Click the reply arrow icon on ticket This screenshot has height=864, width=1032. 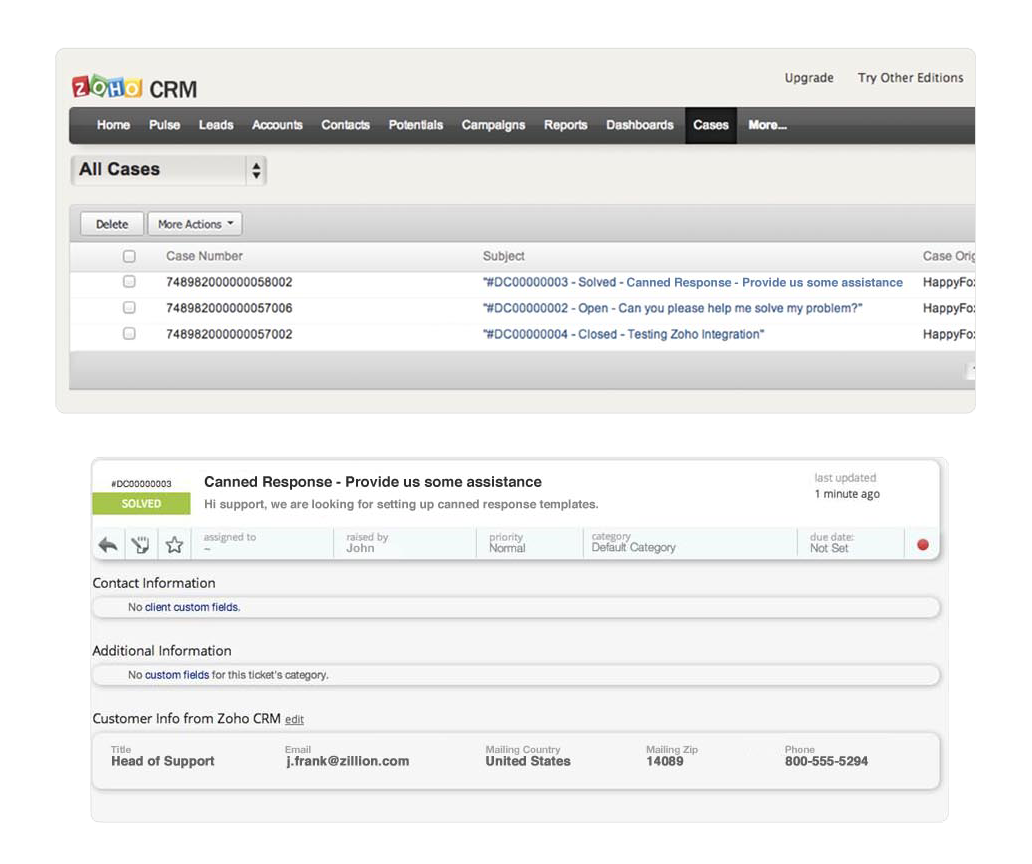(x=108, y=545)
